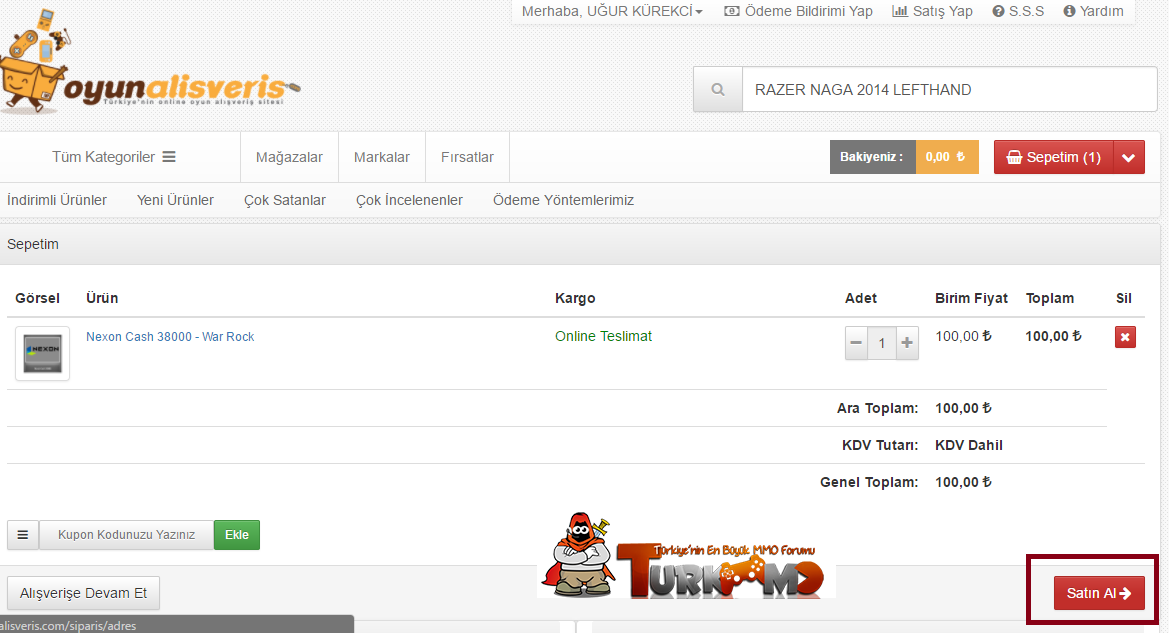Open Satış Yap link
The width and height of the screenshot is (1169, 633).
click(x=933, y=11)
